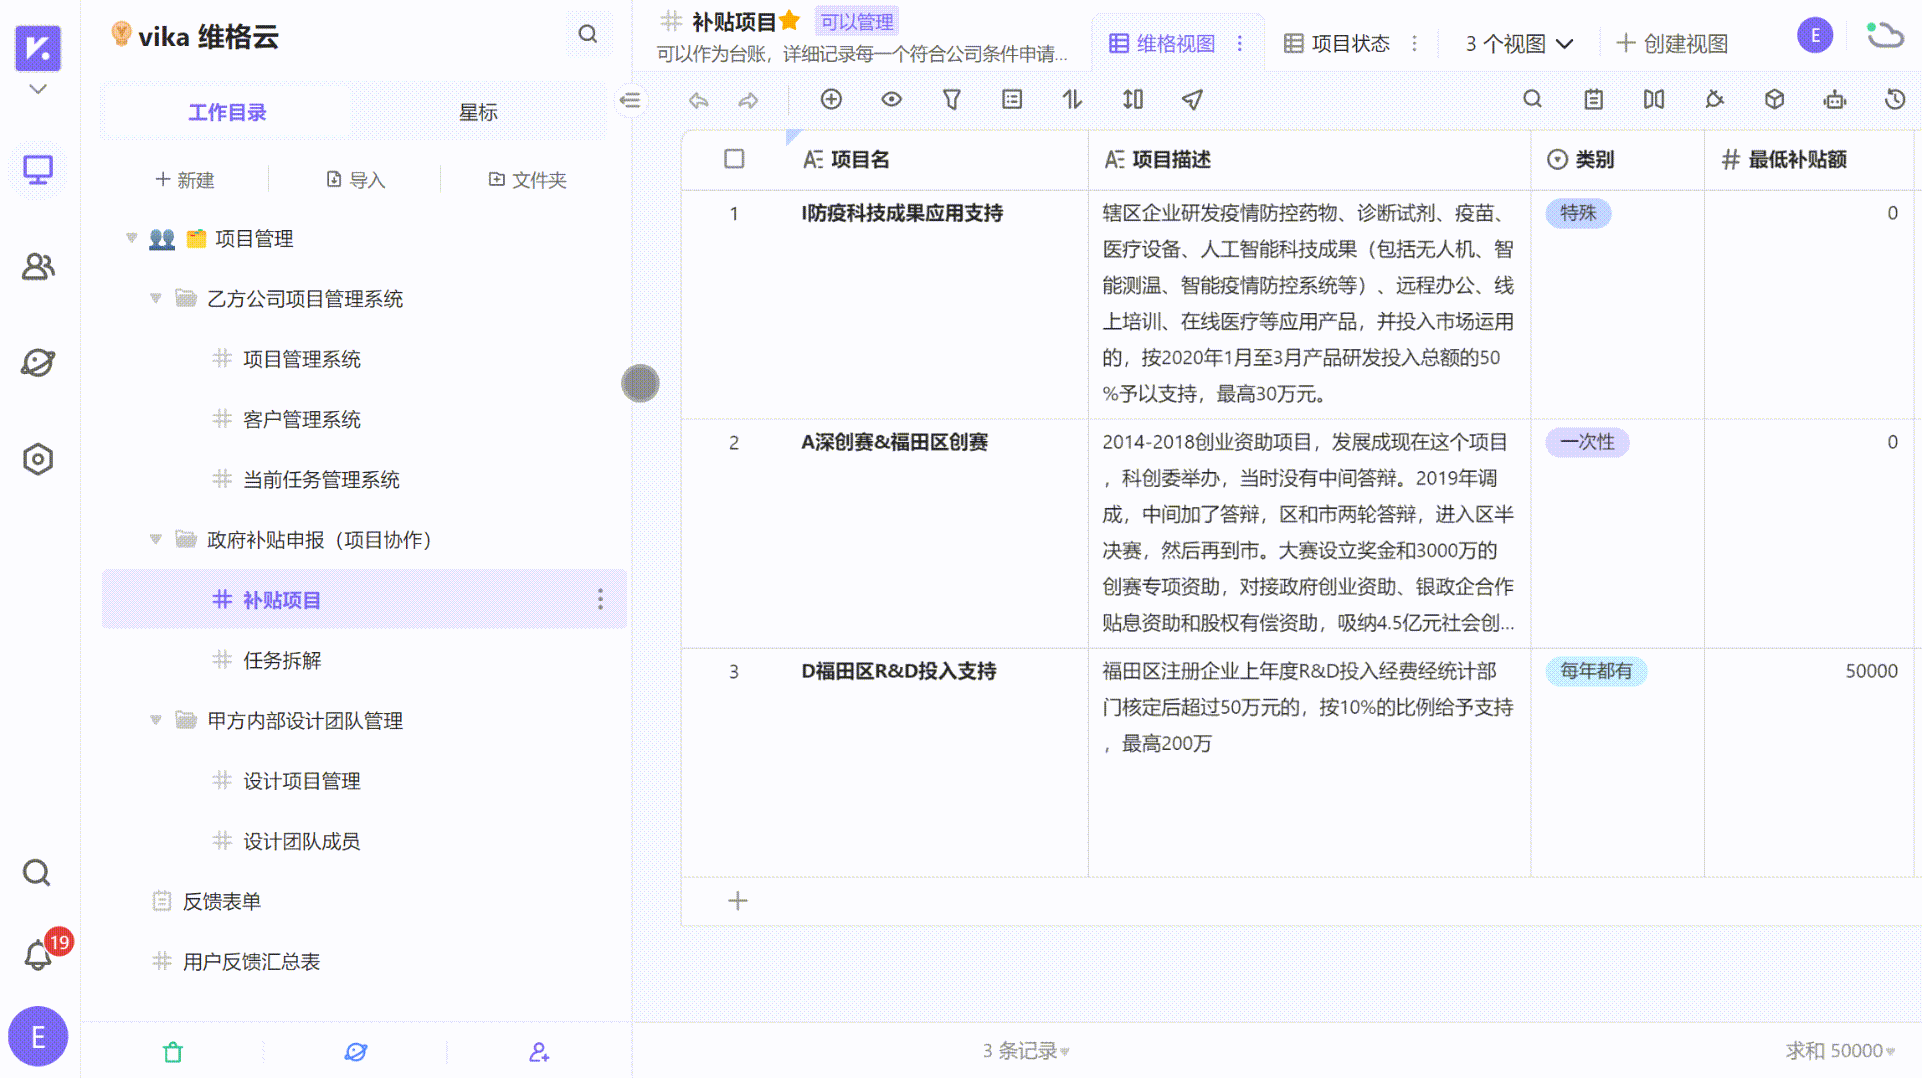The height and width of the screenshot is (1078, 1922).
Task: Open the history clock icon
Action: click(1894, 100)
